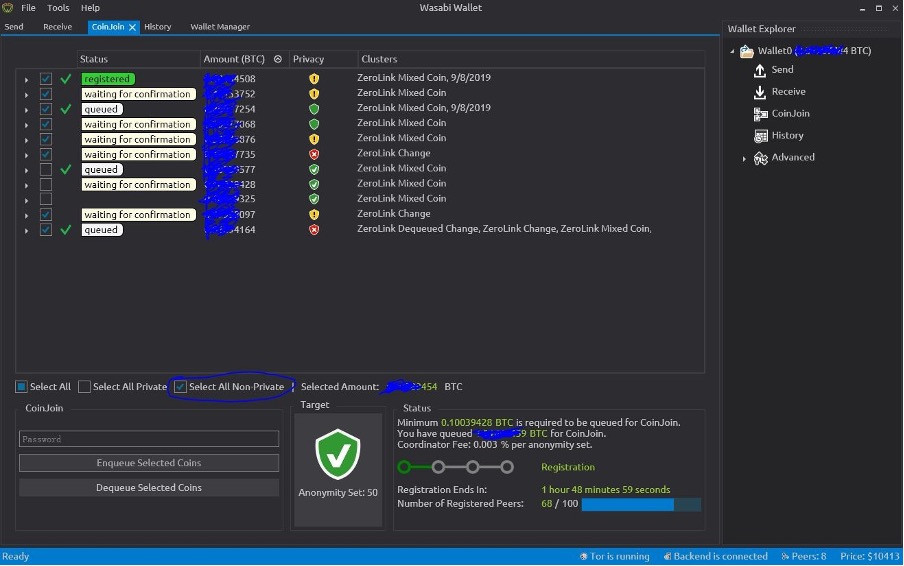Screen dimensions: 904x566
Task: Switch to the Receive tab
Action: point(58,27)
